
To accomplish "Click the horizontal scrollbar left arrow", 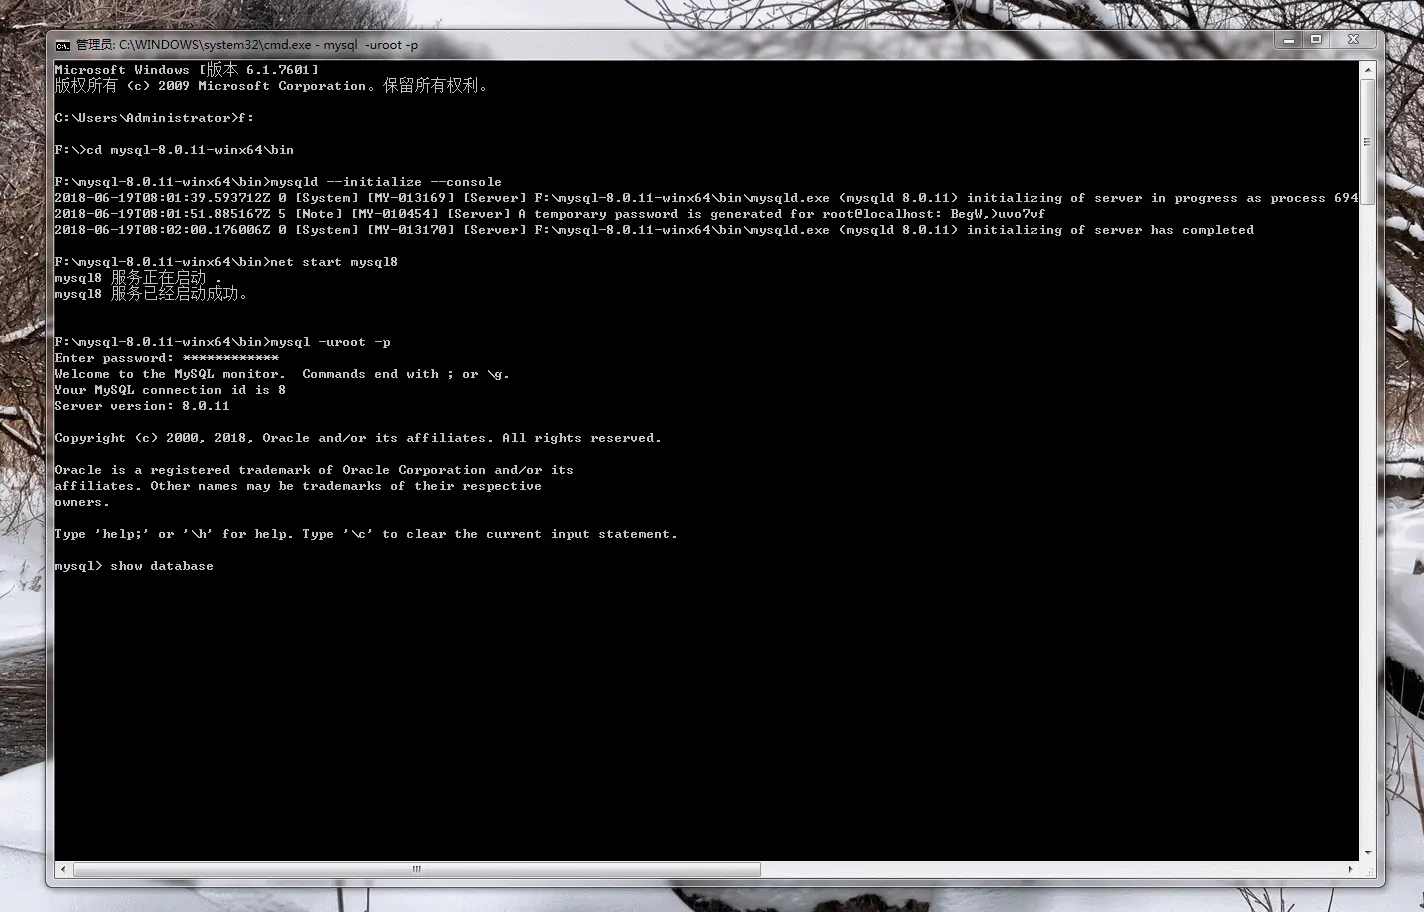I will pos(63,869).
